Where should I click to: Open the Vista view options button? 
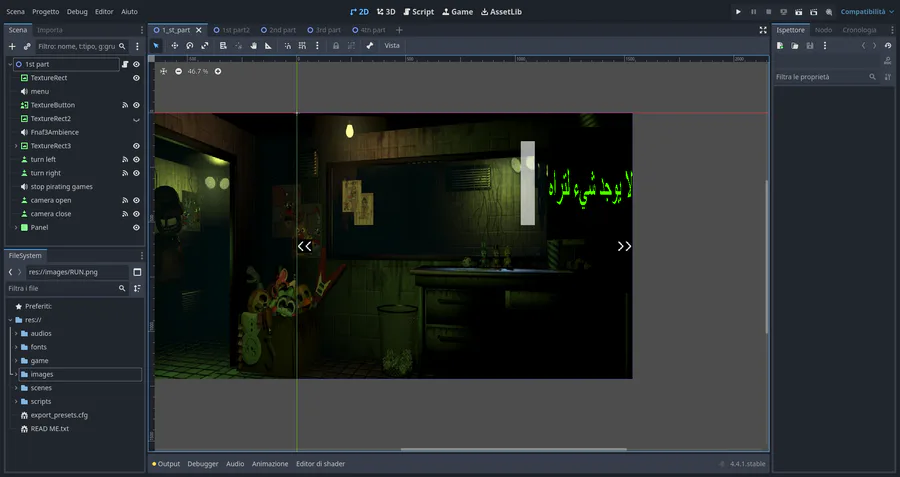coord(392,46)
